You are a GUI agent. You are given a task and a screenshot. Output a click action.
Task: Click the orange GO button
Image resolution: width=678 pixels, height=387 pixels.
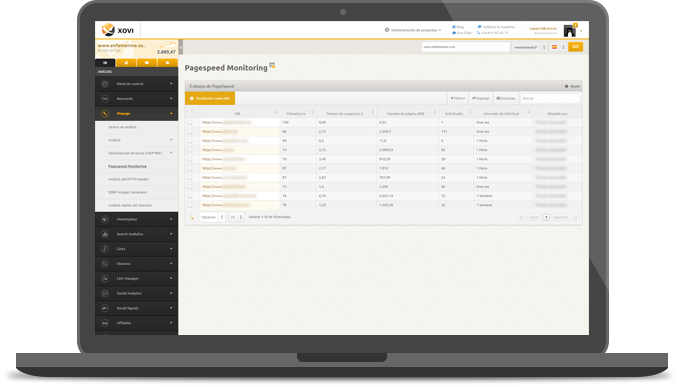click(x=576, y=47)
